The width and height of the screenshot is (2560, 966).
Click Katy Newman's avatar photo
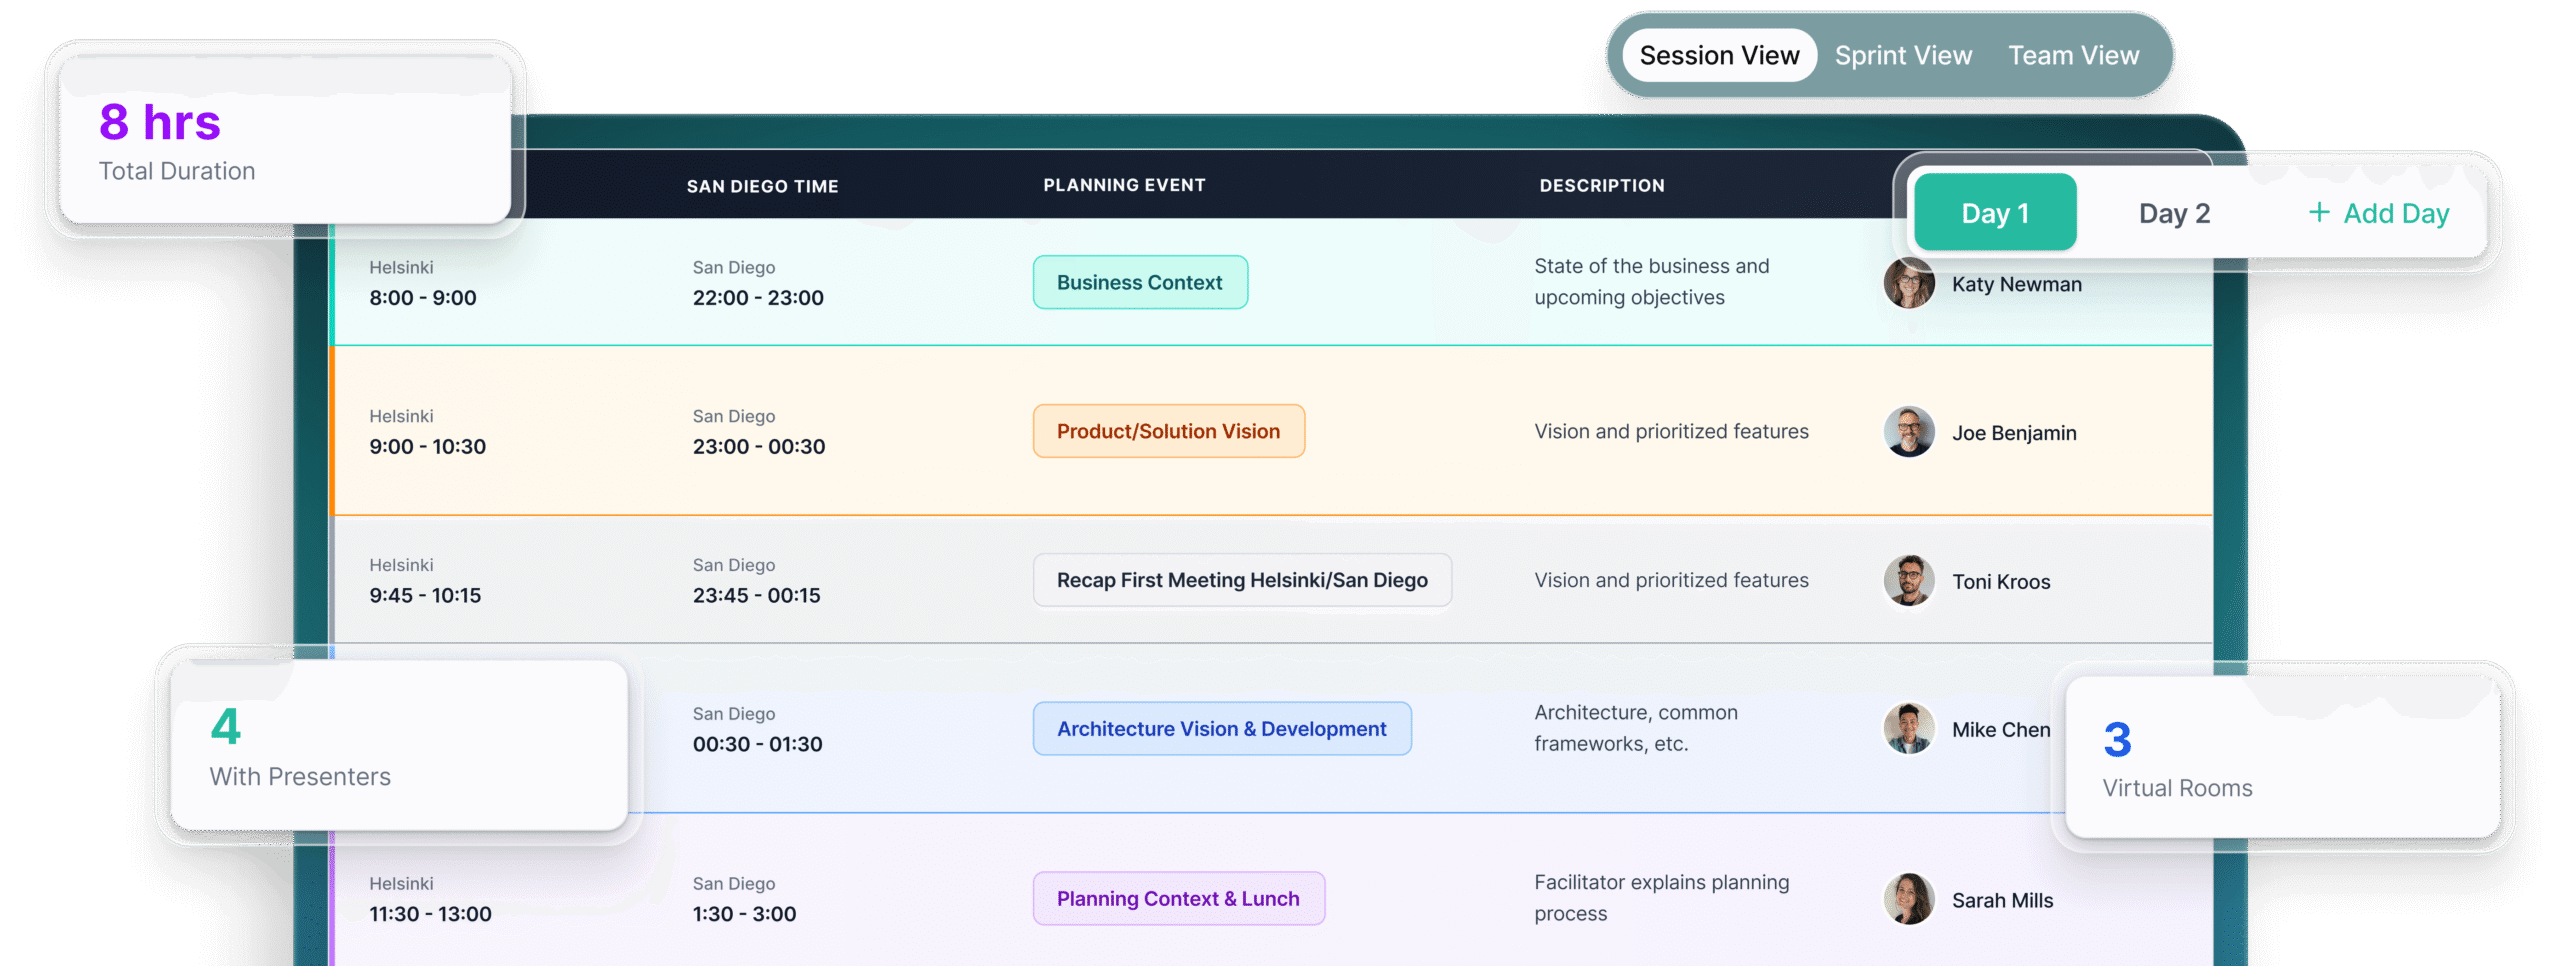(x=1908, y=285)
